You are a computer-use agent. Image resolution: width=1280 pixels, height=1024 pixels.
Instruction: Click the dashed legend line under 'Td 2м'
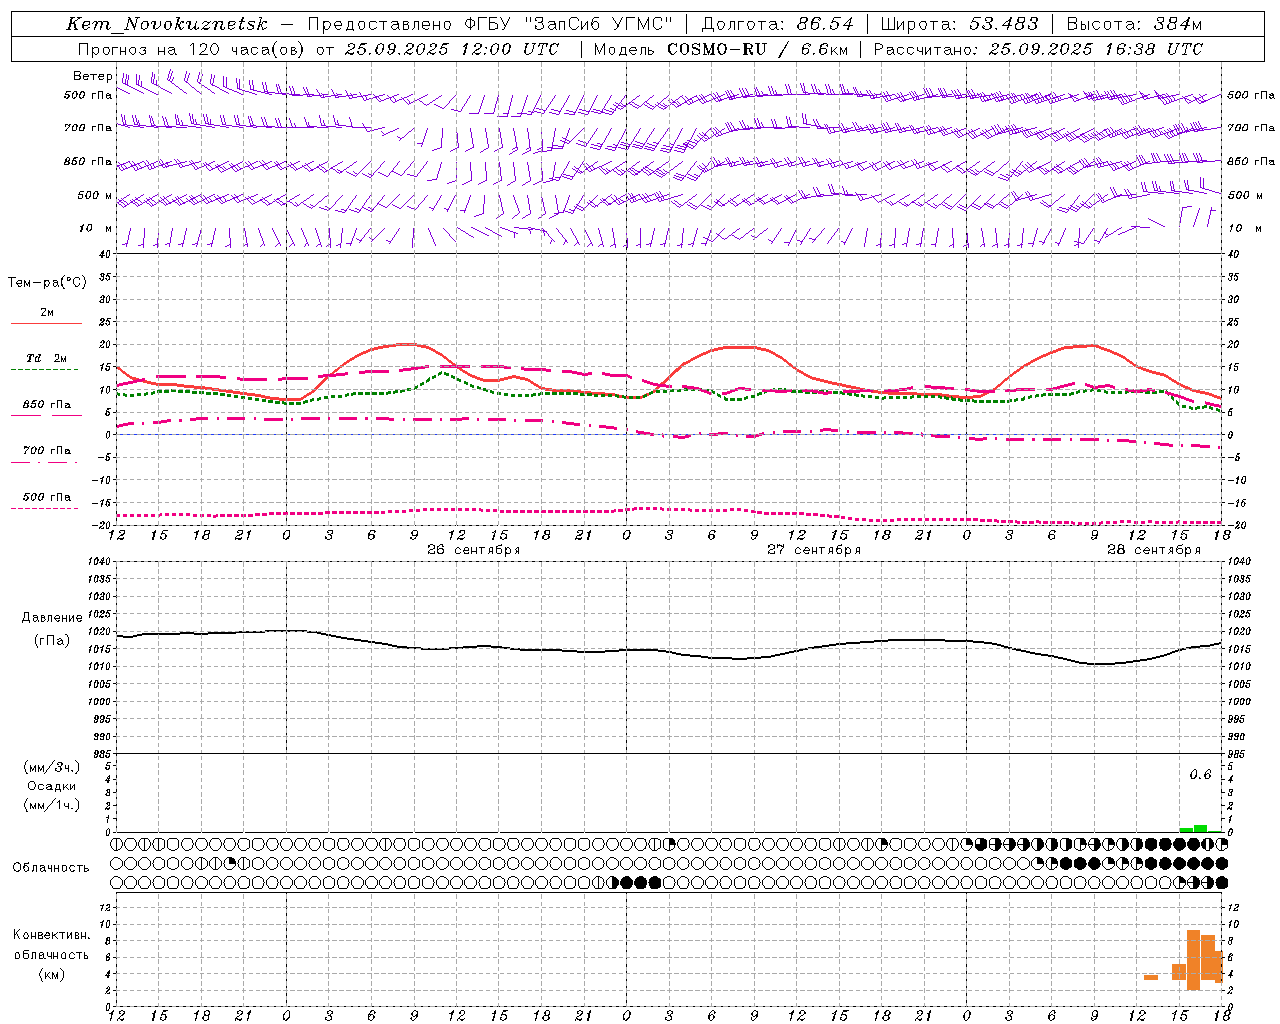point(45,370)
